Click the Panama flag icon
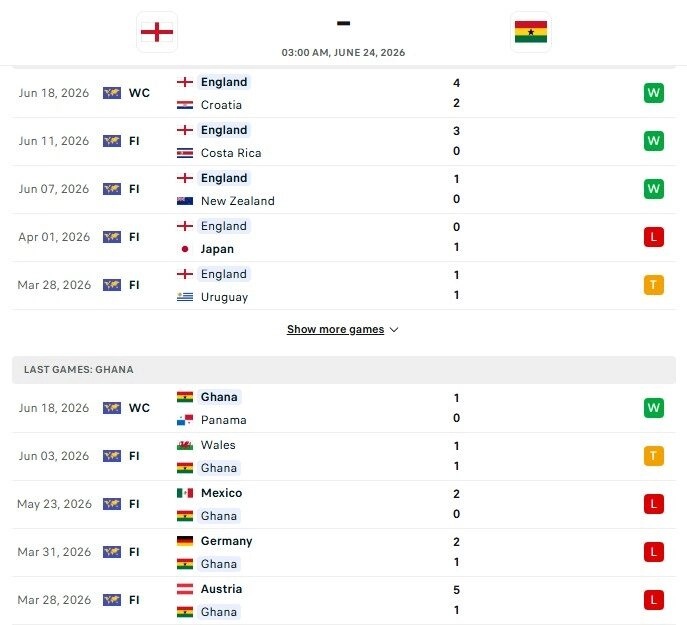Image resolution: width=687 pixels, height=625 pixels. click(184, 420)
